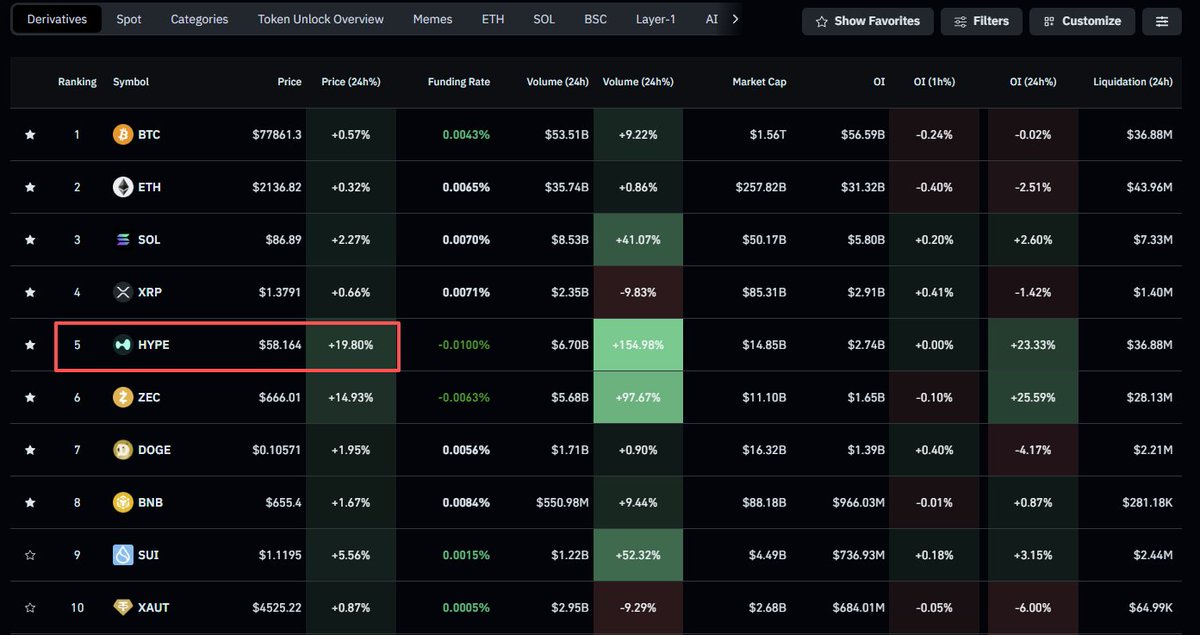1200x635 pixels.
Task: Open the Categories tab
Action: 199,19
